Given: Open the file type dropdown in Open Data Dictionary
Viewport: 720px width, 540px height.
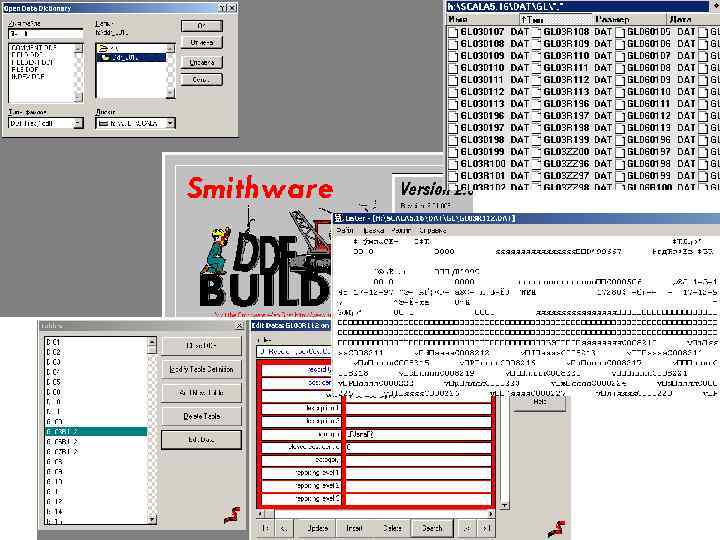Looking at the screenshot, I should [78, 123].
